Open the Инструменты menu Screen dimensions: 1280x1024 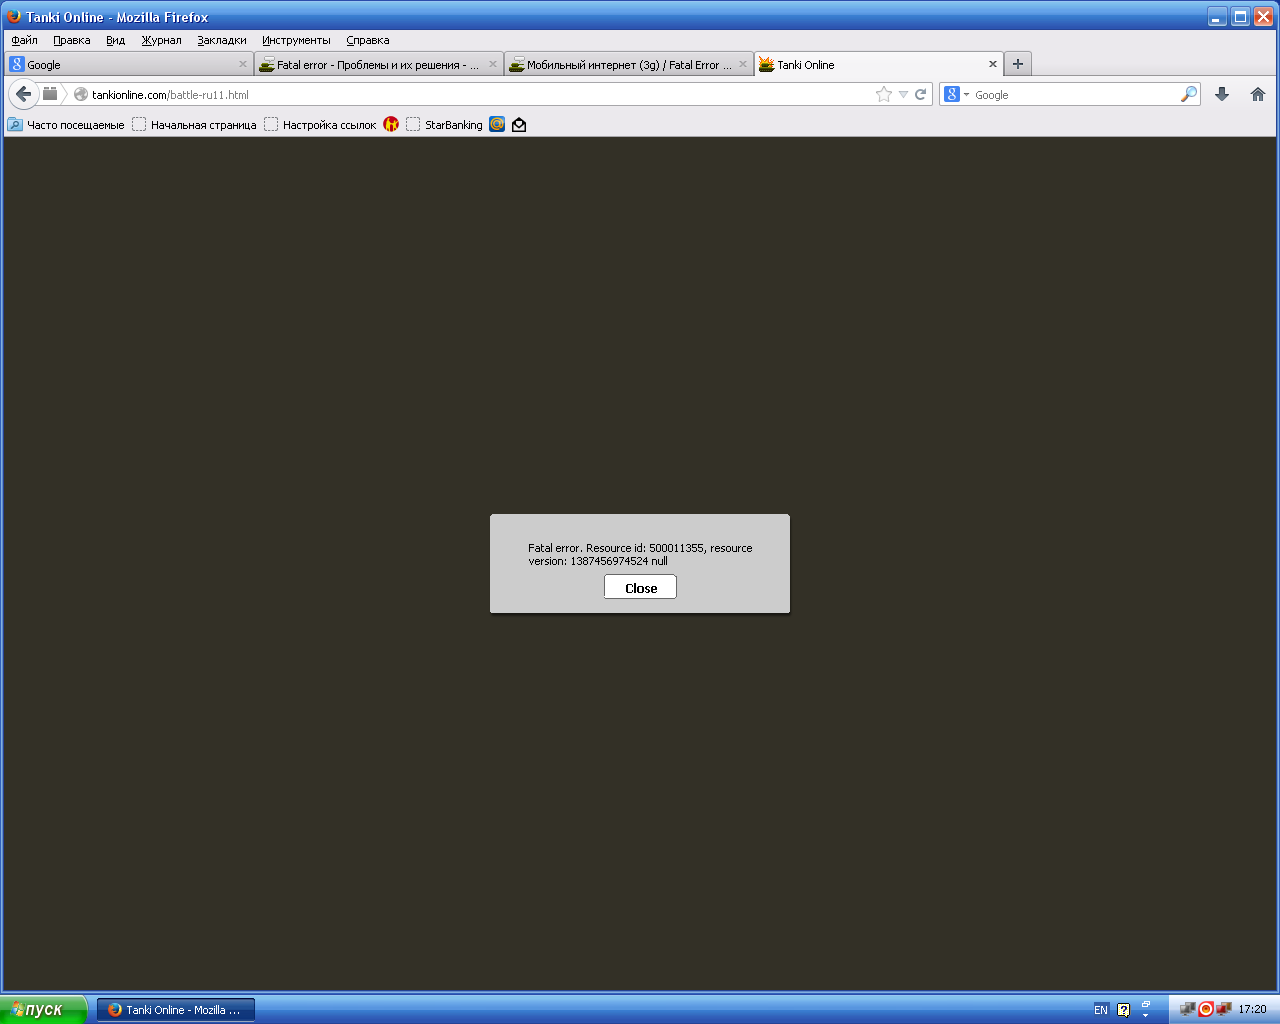pyautogui.click(x=296, y=40)
